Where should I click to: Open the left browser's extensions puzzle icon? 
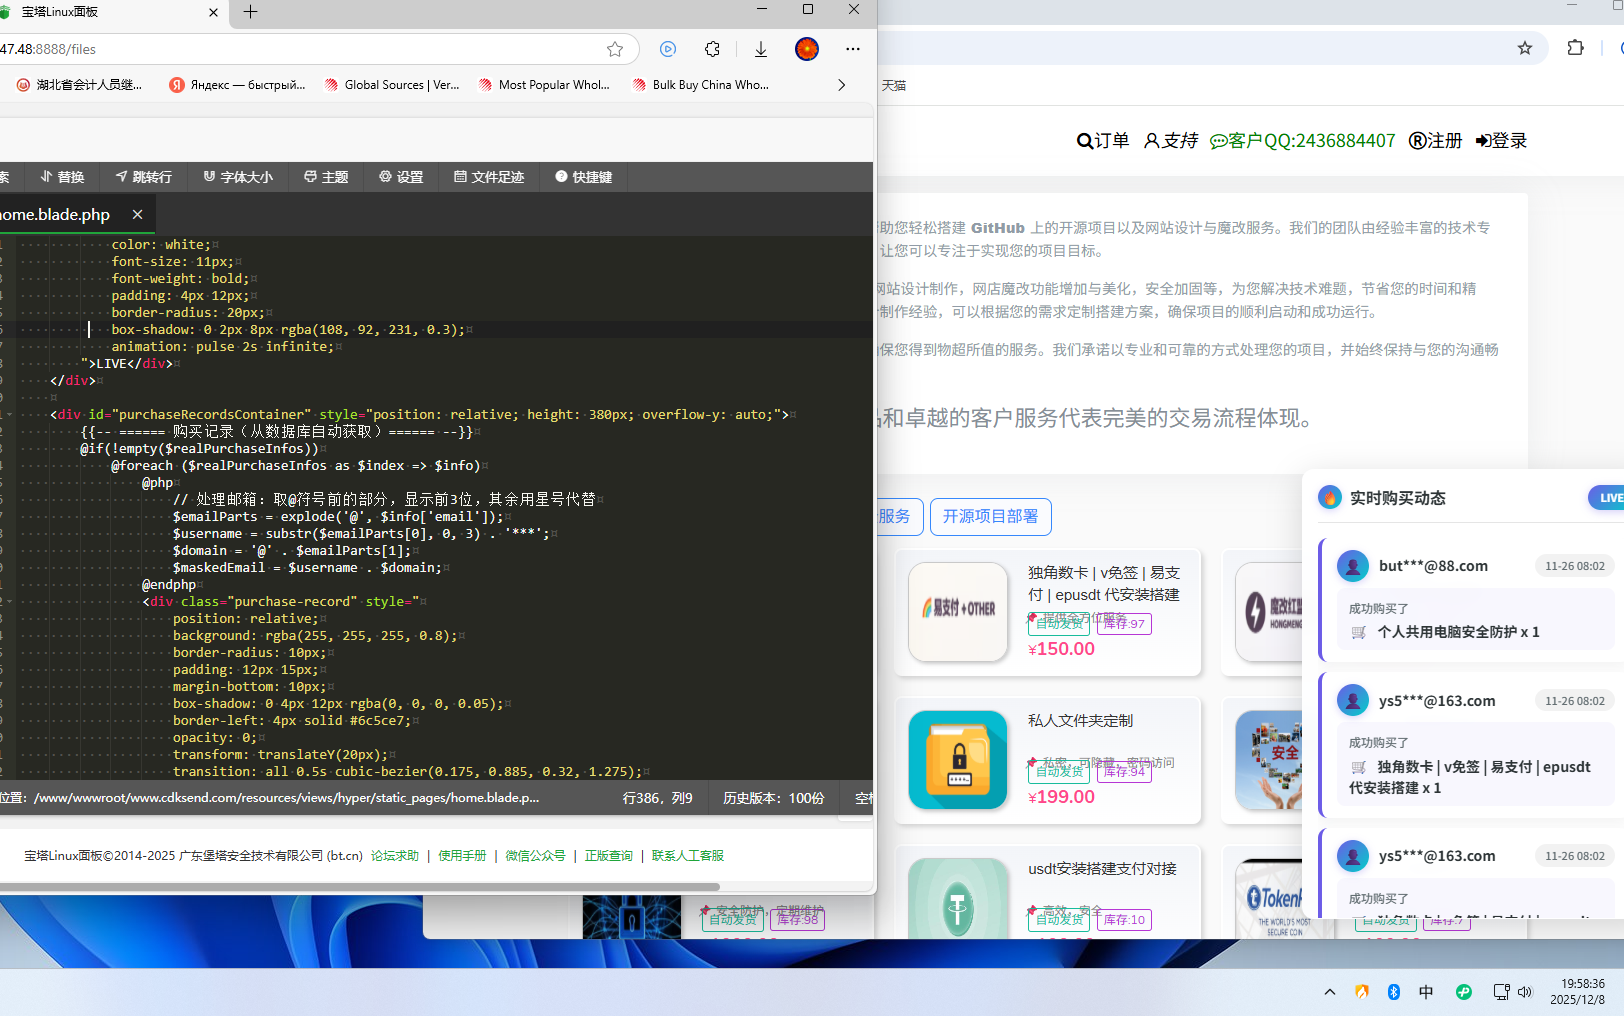(712, 49)
